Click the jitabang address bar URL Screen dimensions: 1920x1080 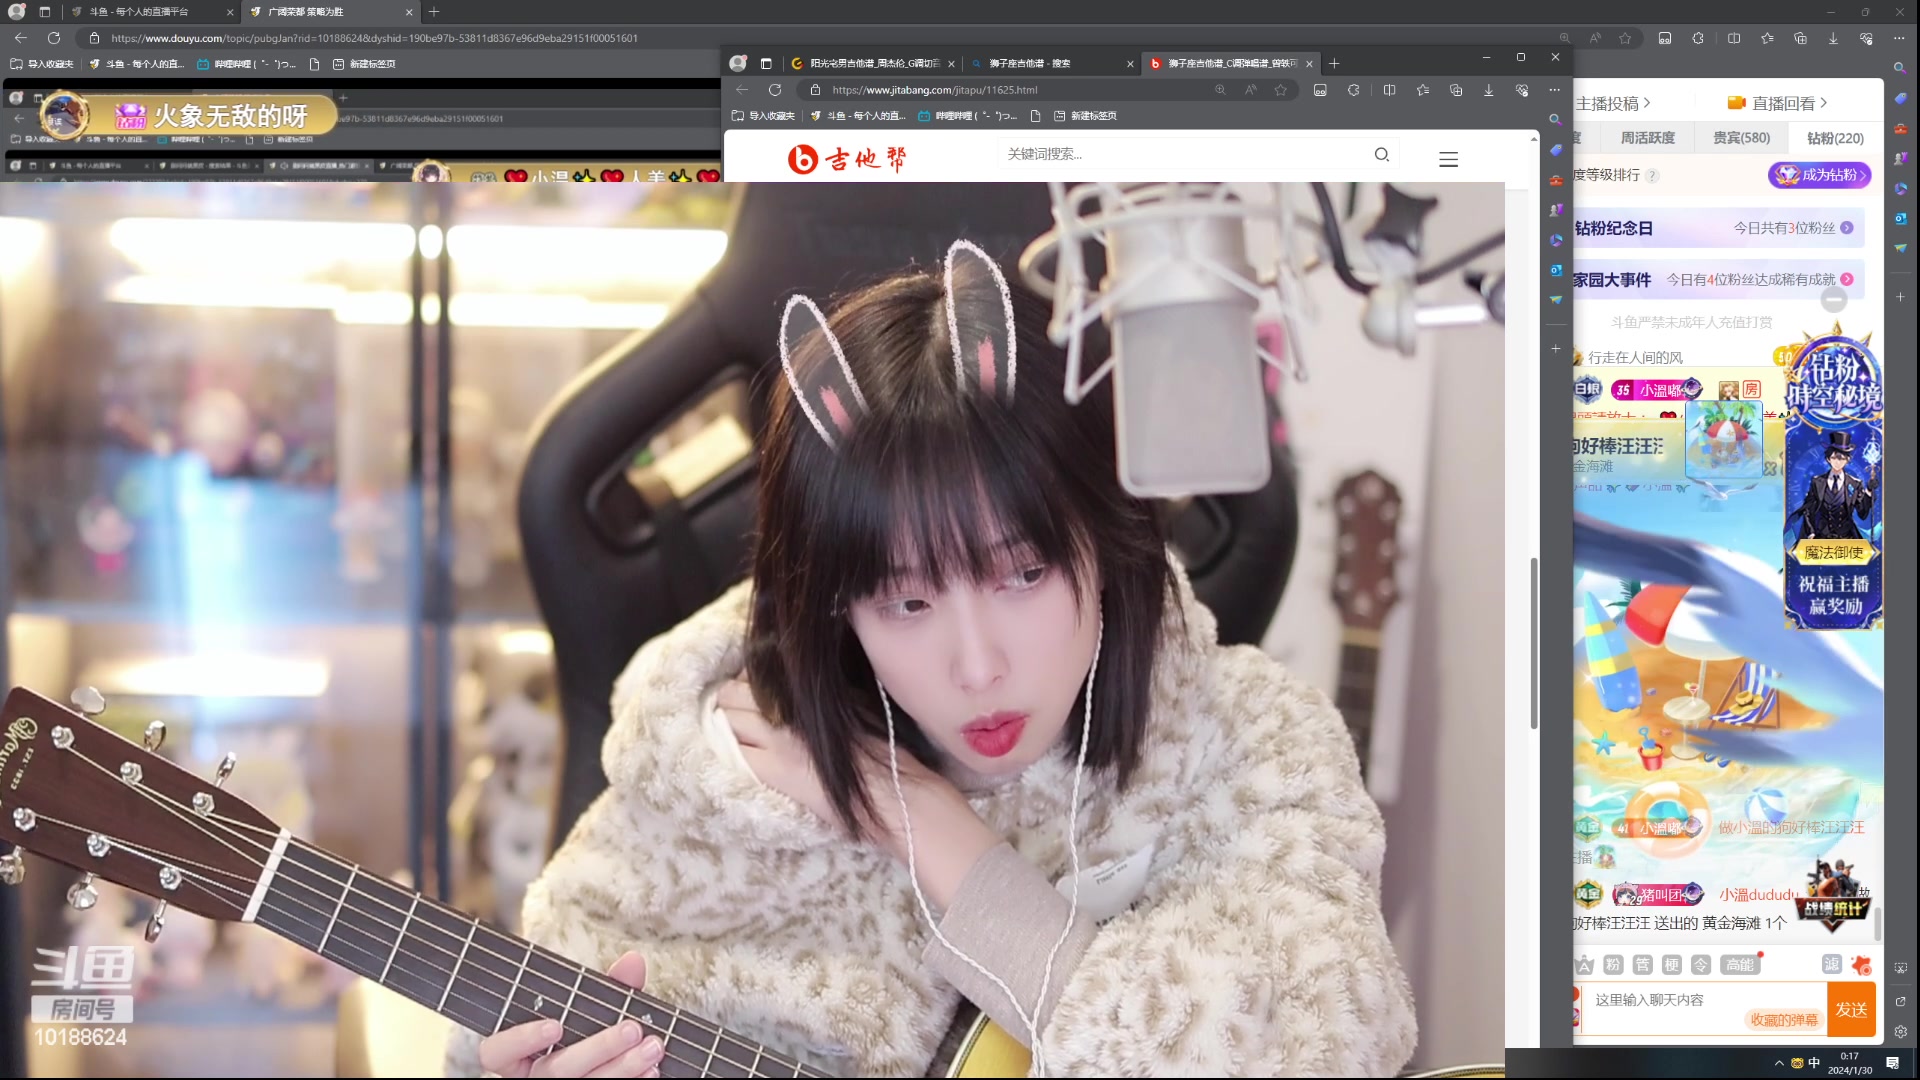click(x=935, y=90)
